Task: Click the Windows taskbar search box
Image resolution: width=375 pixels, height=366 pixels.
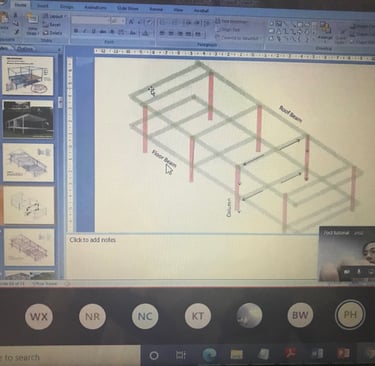Action: tap(70, 357)
